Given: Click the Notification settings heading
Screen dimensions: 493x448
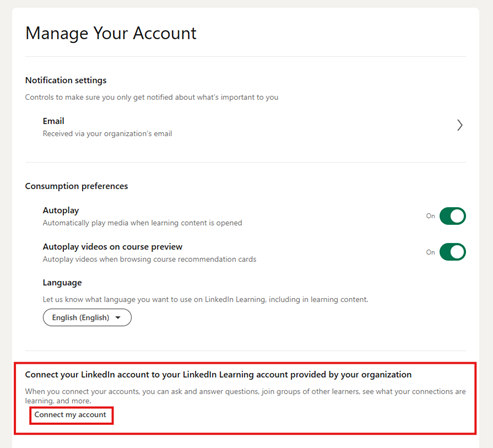Looking at the screenshot, I should click(x=66, y=80).
